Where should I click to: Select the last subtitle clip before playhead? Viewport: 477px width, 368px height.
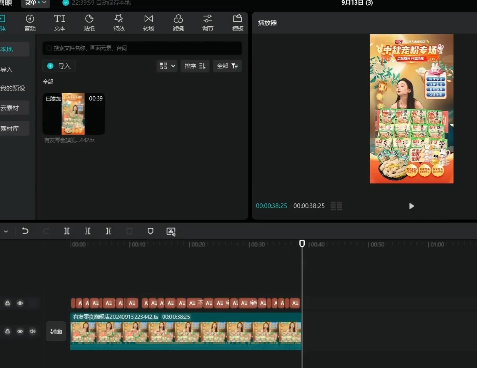[295, 303]
